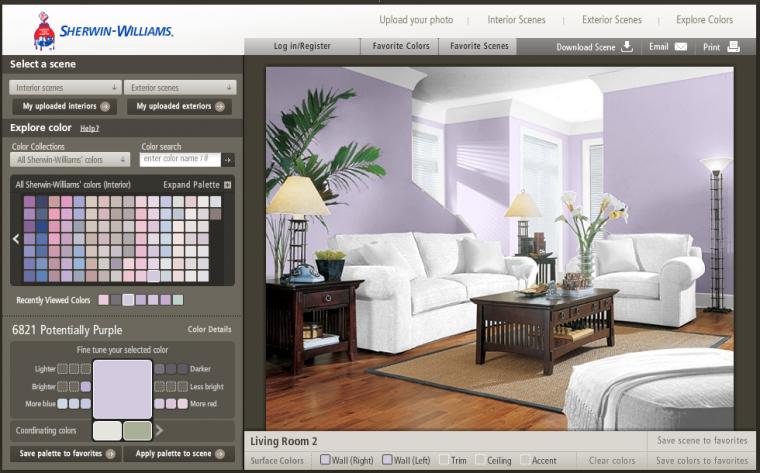Open the Exterior scenes dropdown
Screen dimensions: 760x473
tap(180, 88)
